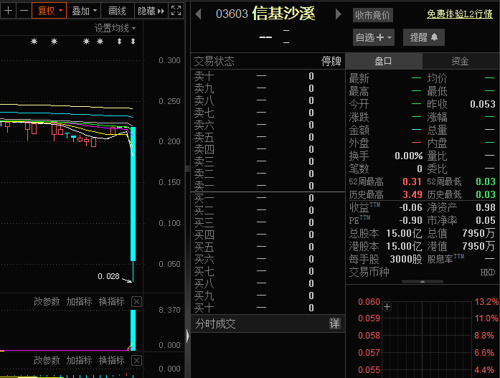The height and width of the screenshot is (378, 500).
Task: Click the third star event marker
Action: (86, 41)
